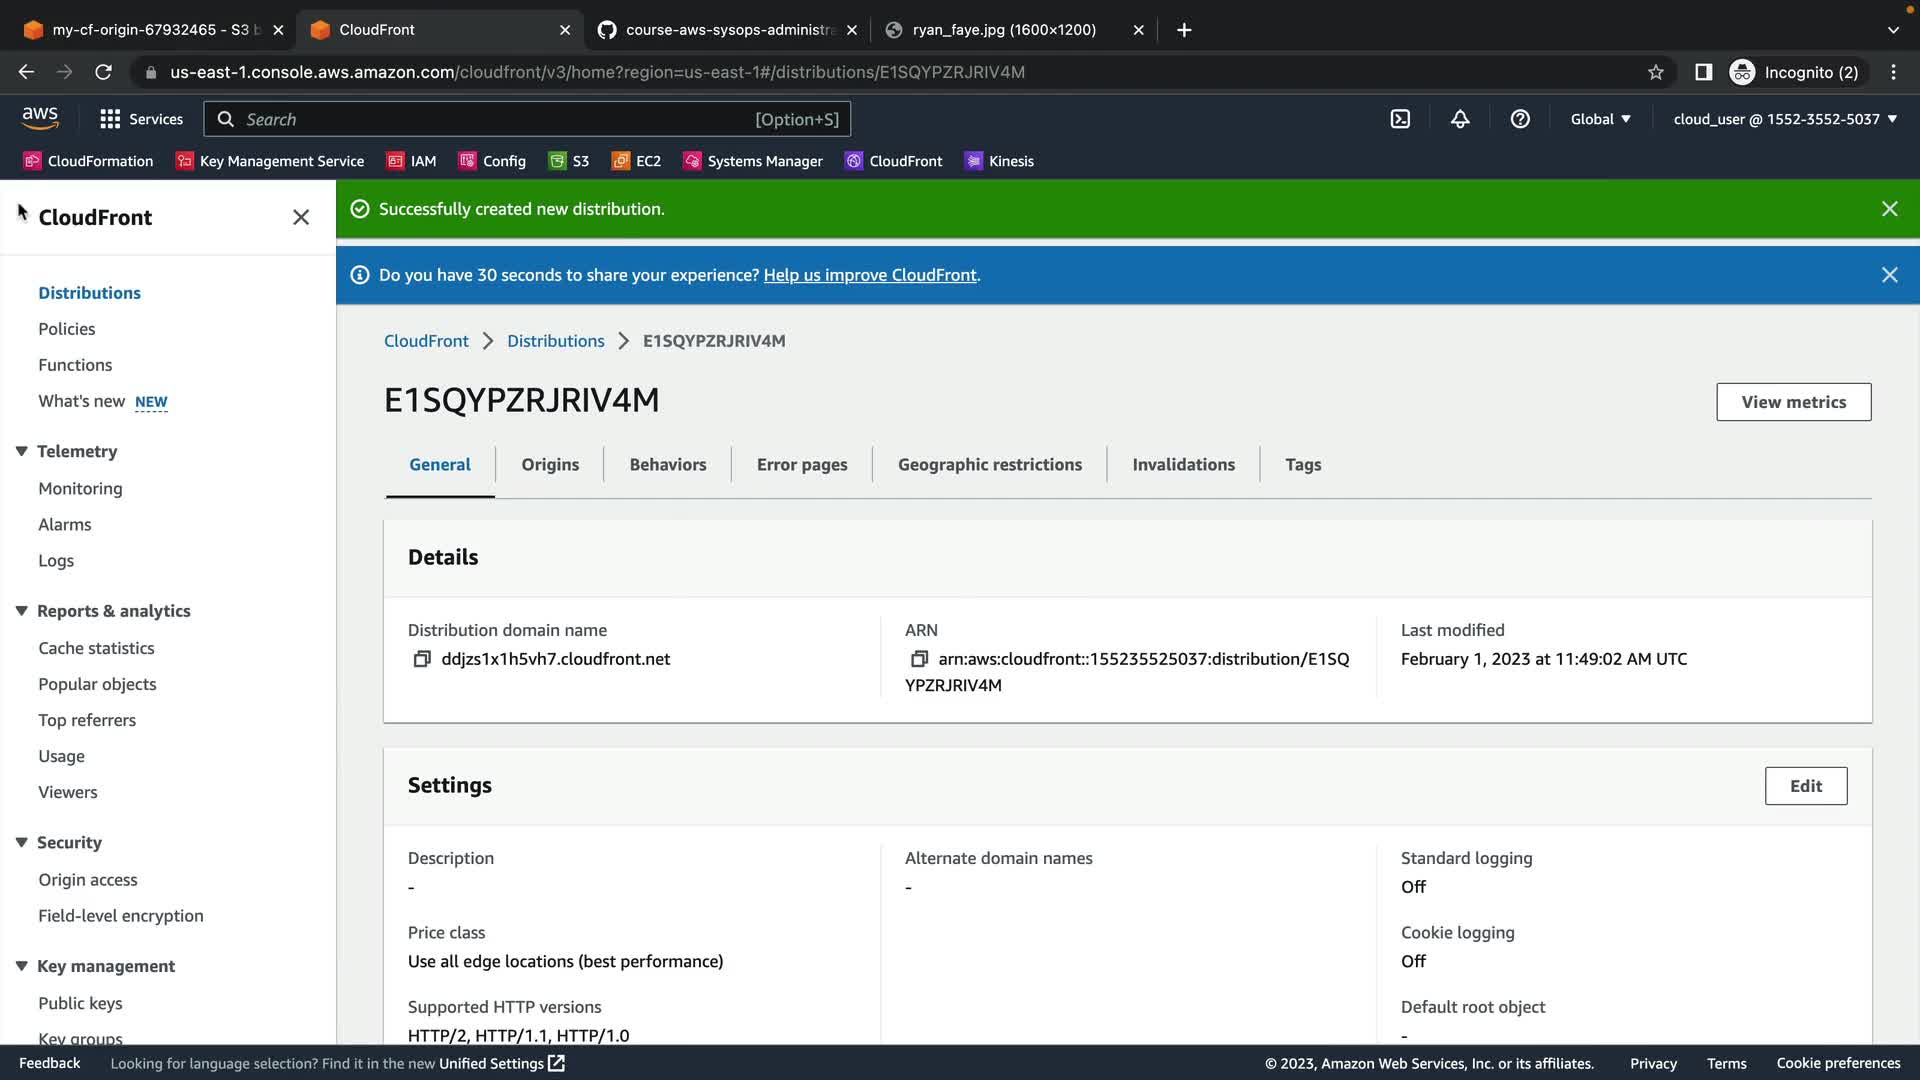This screenshot has height=1080, width=1920.
Task: Open the Help us improve CloudFront link
Action: pyautogui.click(x=869, y=275)
